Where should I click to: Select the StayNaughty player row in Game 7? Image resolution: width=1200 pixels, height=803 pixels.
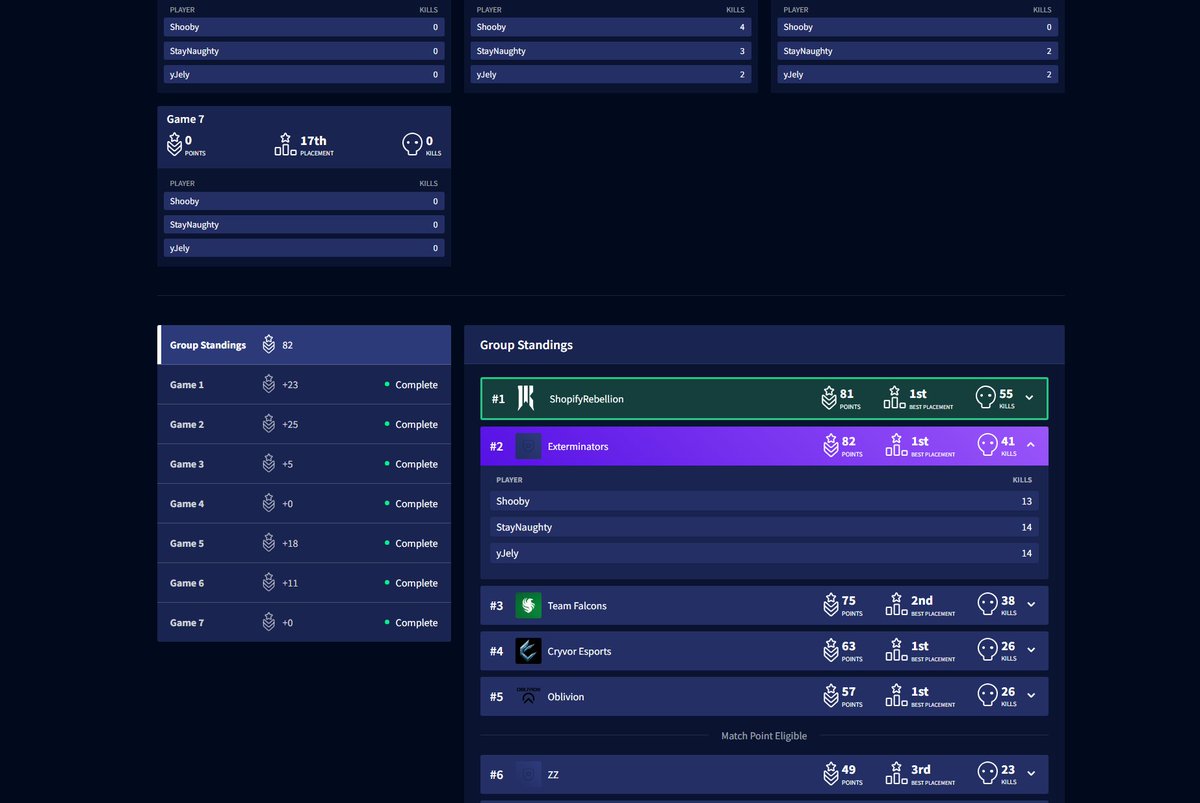(303, 224)
